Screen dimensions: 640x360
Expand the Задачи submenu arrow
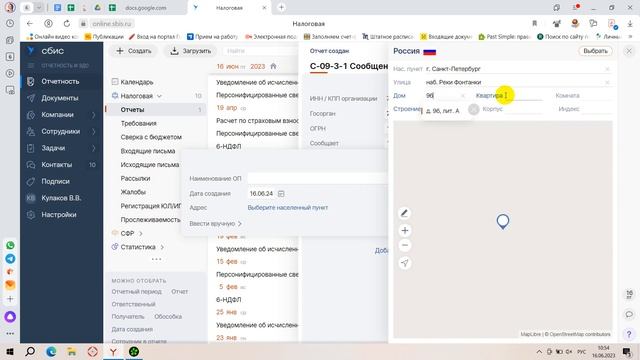coord(93,148)
